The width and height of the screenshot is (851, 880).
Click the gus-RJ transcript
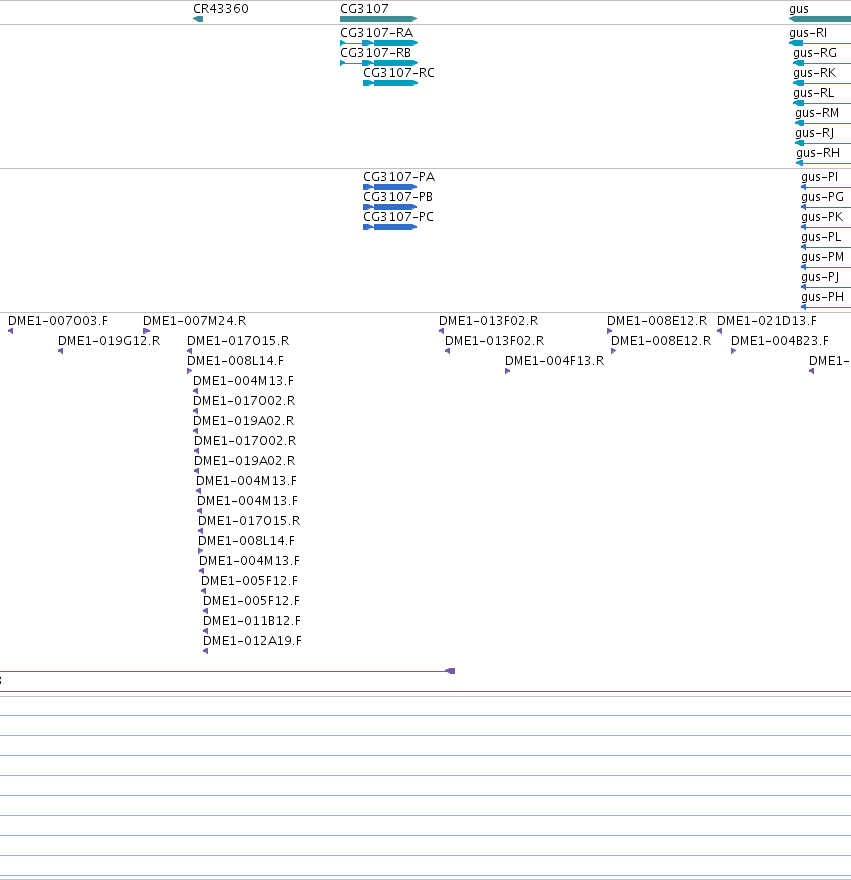823,143
